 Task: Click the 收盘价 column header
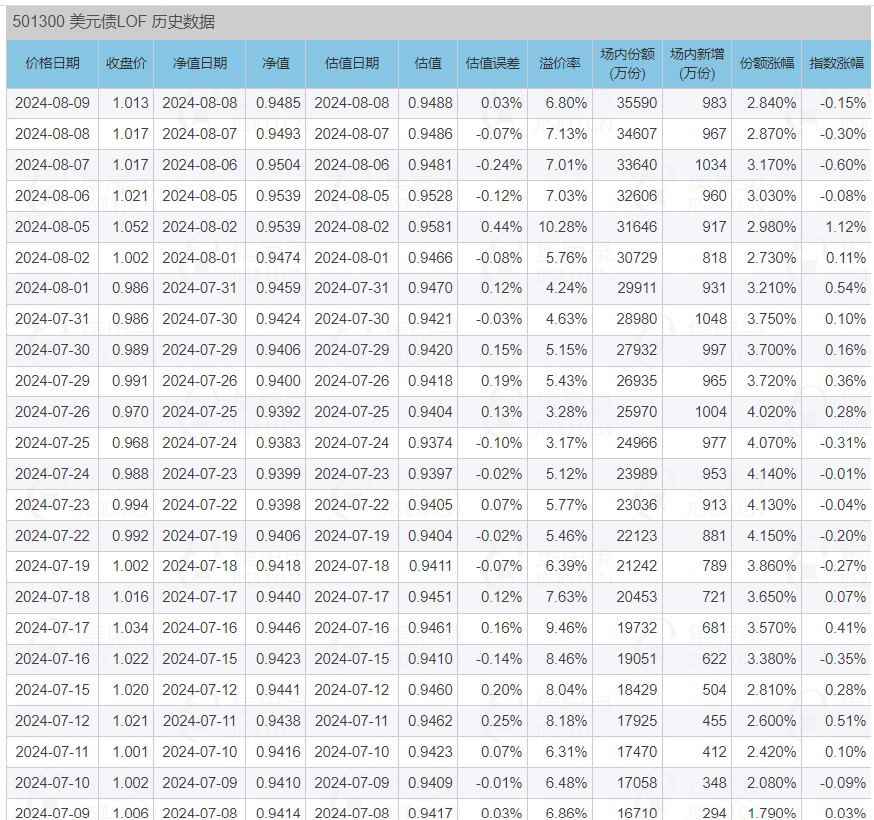tap(126, 63)
